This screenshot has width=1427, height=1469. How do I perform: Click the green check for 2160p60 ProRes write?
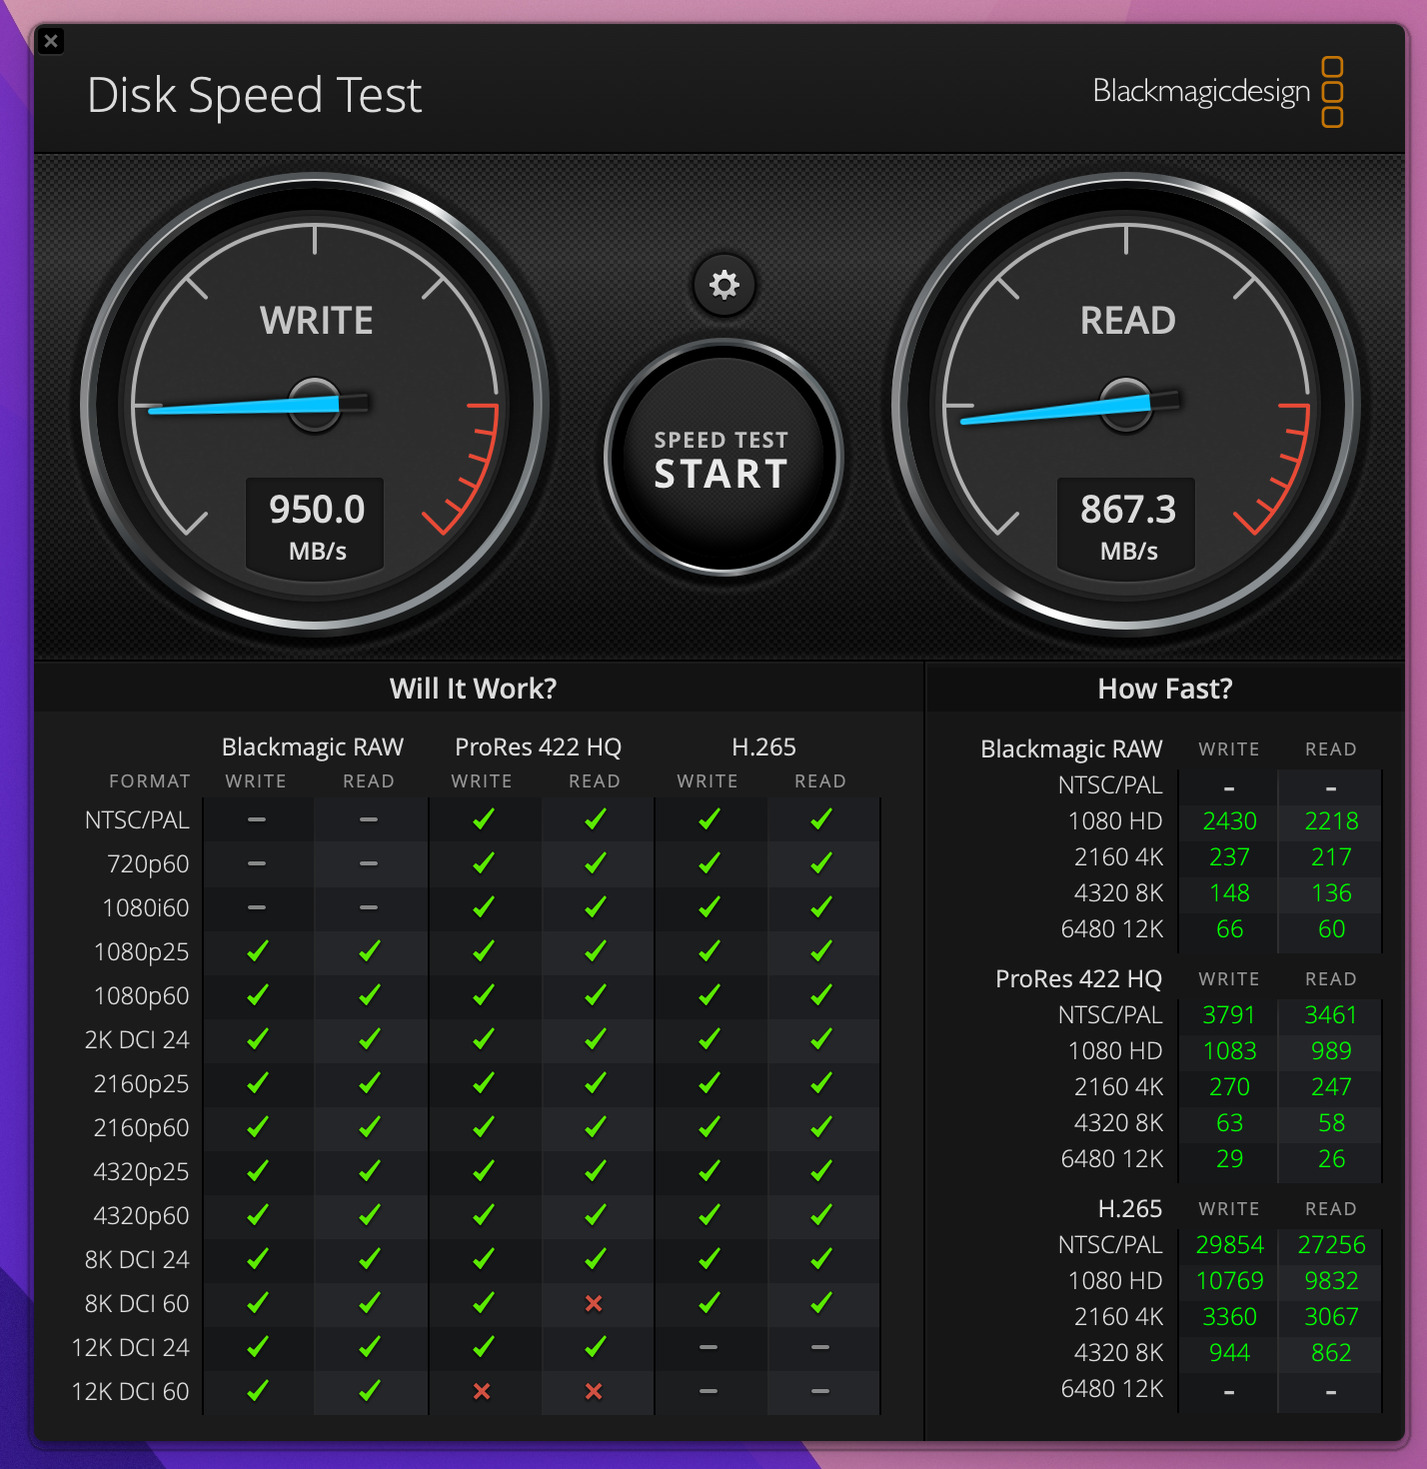[483, 1127]
